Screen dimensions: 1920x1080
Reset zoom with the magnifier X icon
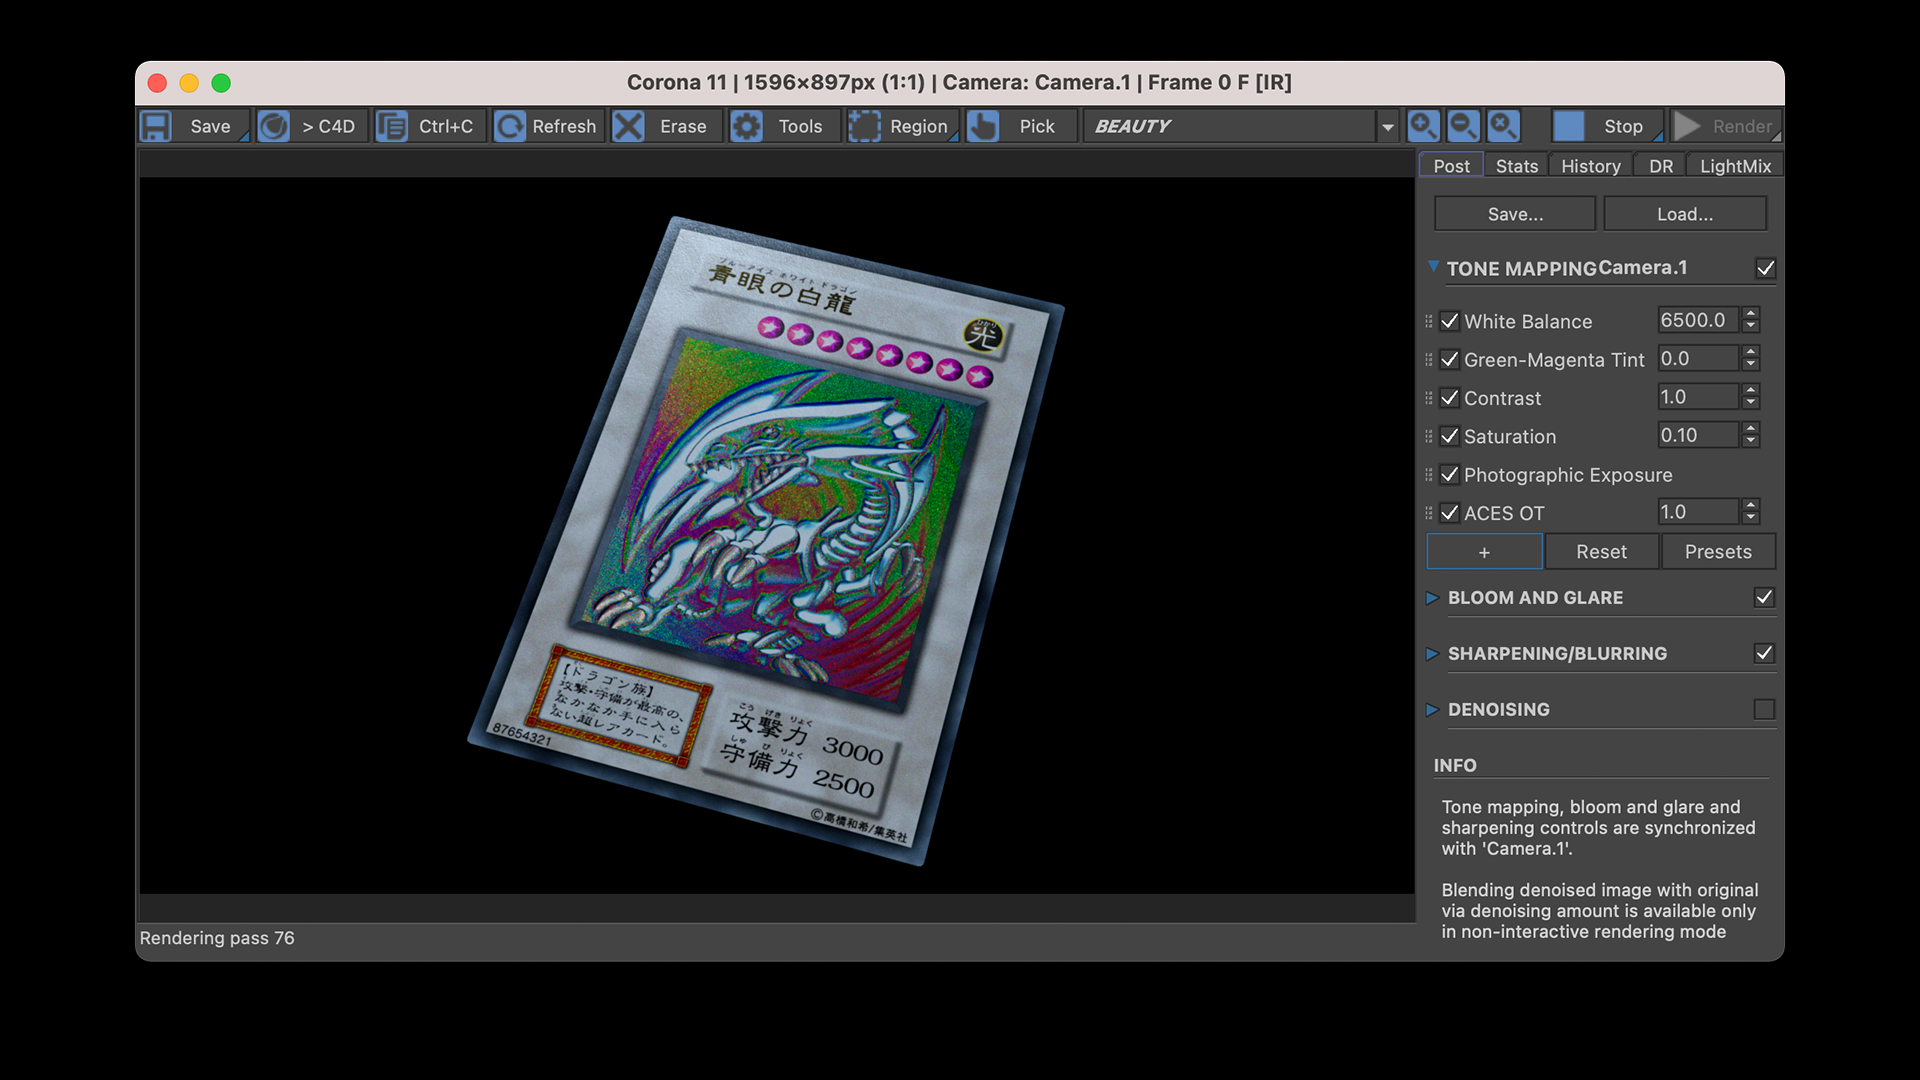1503,126
